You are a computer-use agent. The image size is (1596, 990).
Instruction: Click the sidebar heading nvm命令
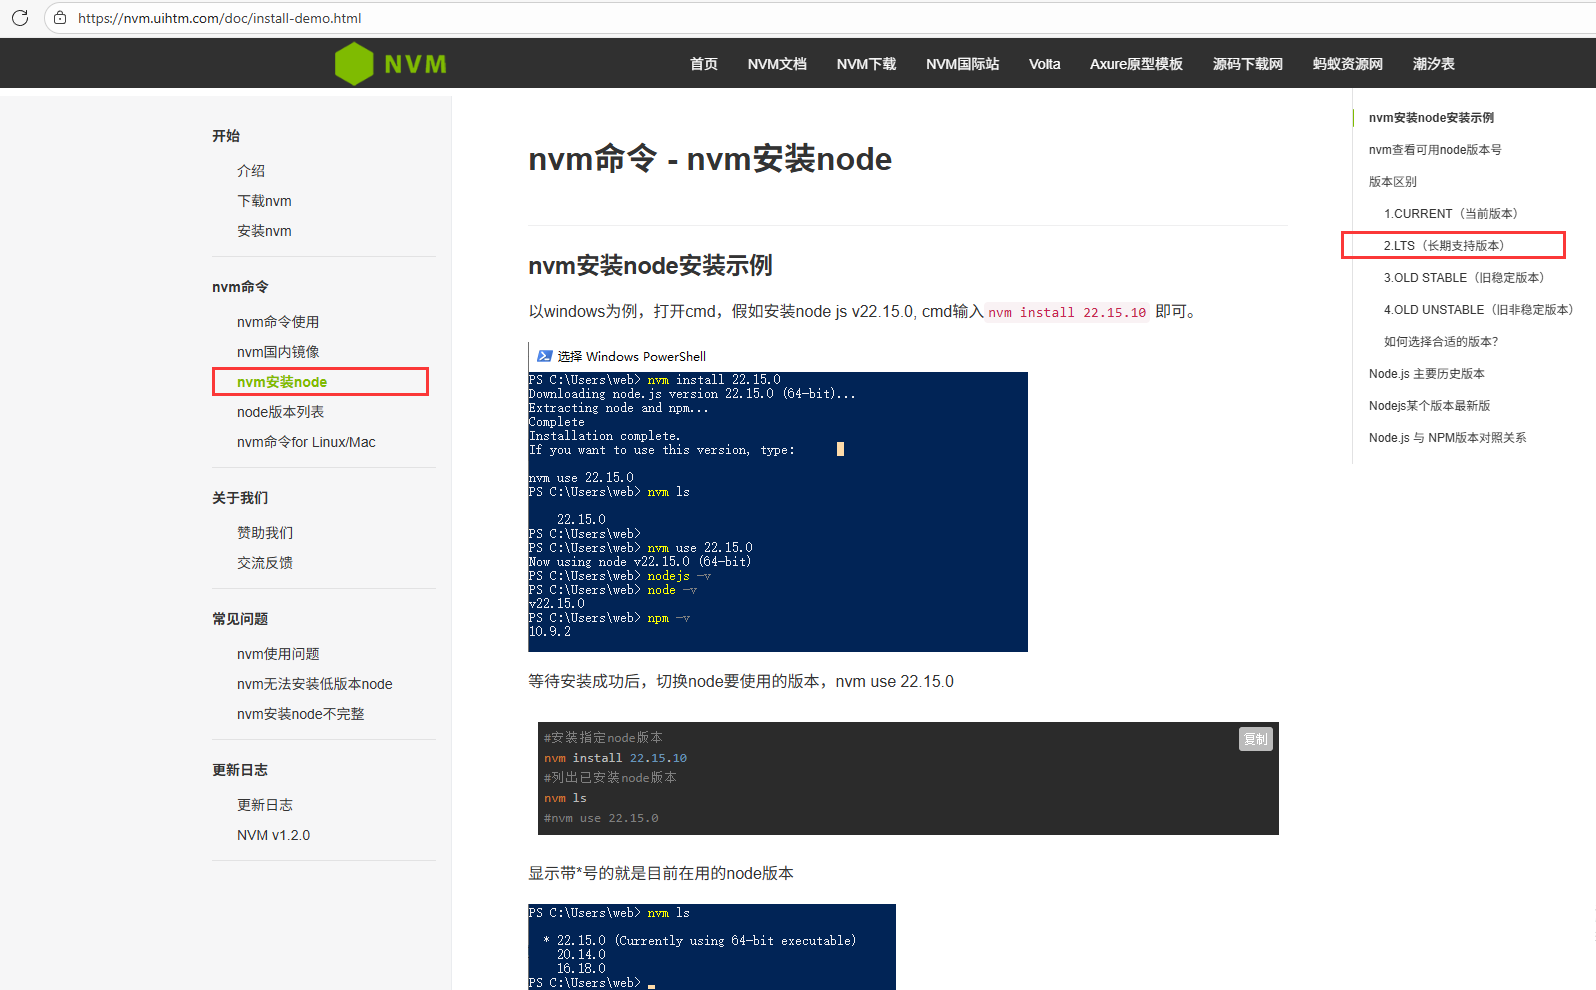240,287
